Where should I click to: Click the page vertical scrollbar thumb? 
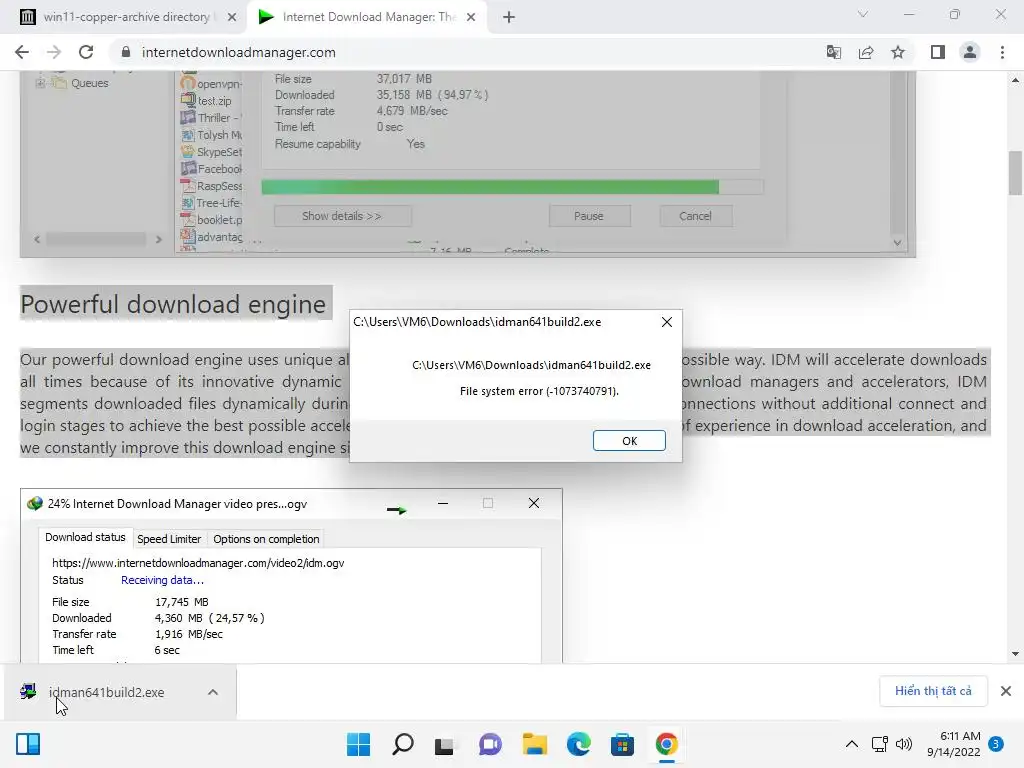(1015, 173)
